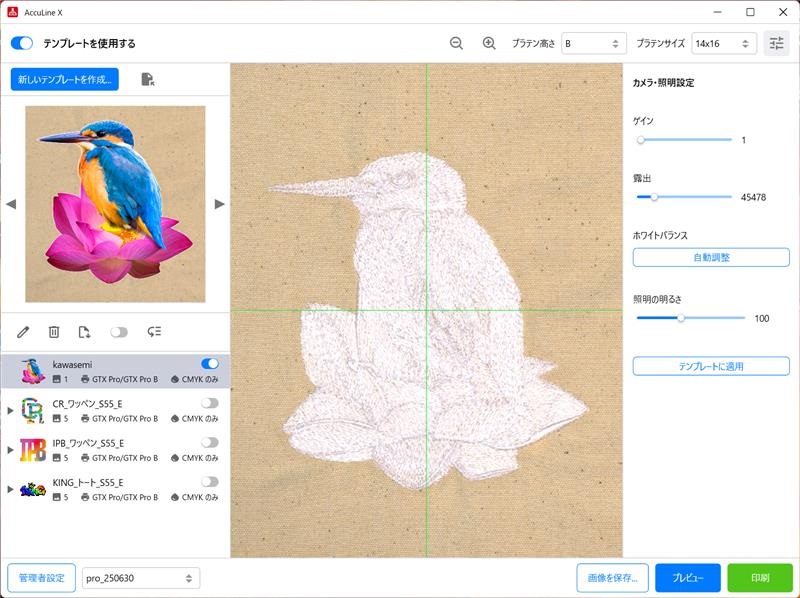Expand the KING_トート_S55_E template row
This screenshot has width=800, height=598.
[x=10, y=489]
